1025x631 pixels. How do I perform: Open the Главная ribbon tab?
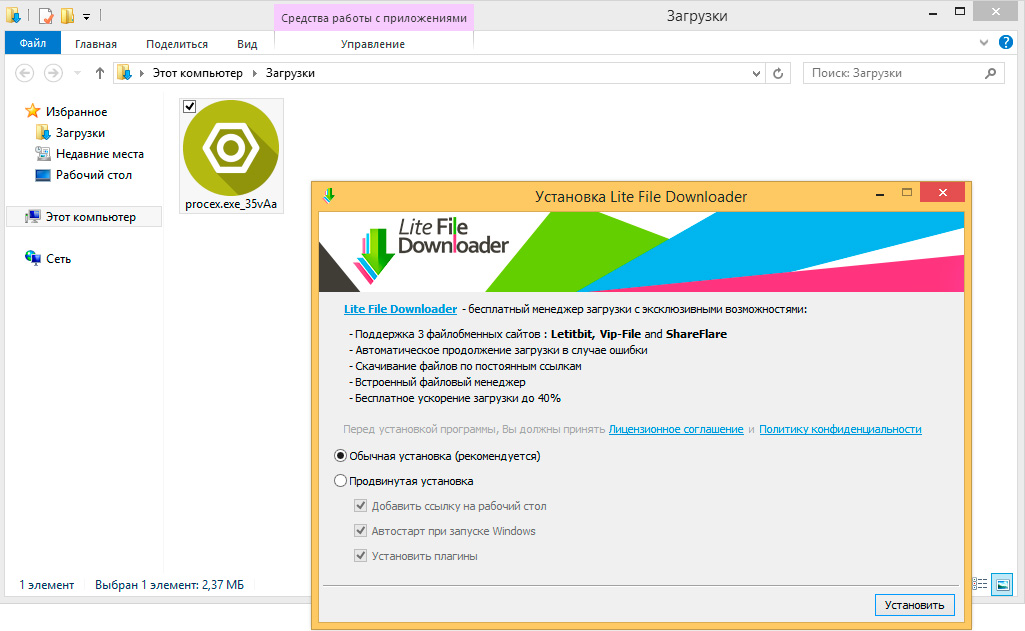click(96, 44)
